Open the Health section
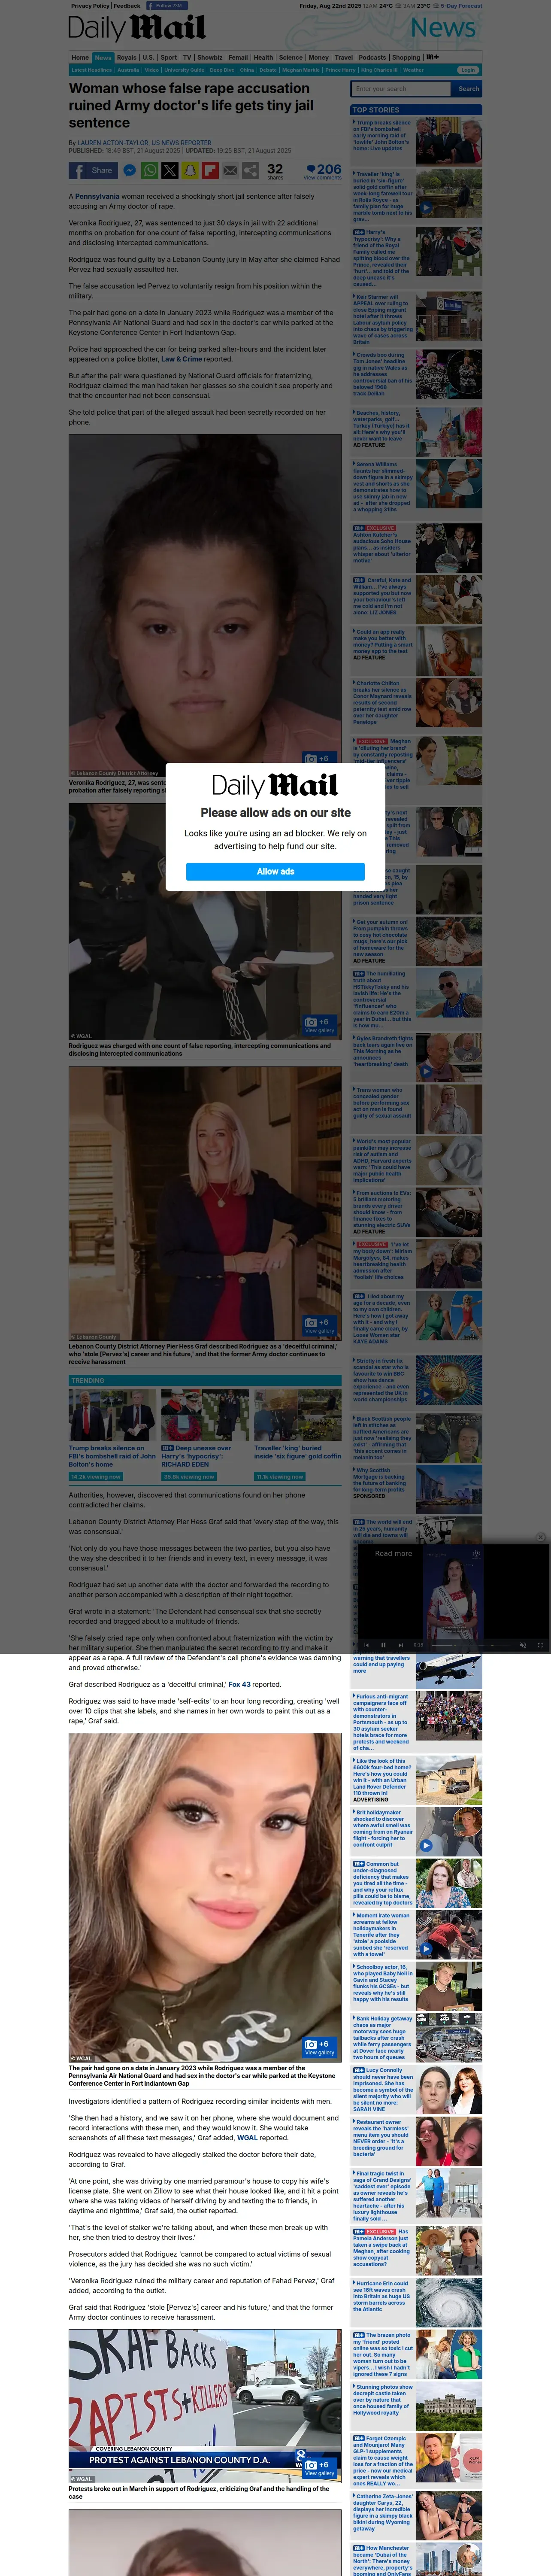Viewport: 551px width, 2576px height. pos(264,57)
